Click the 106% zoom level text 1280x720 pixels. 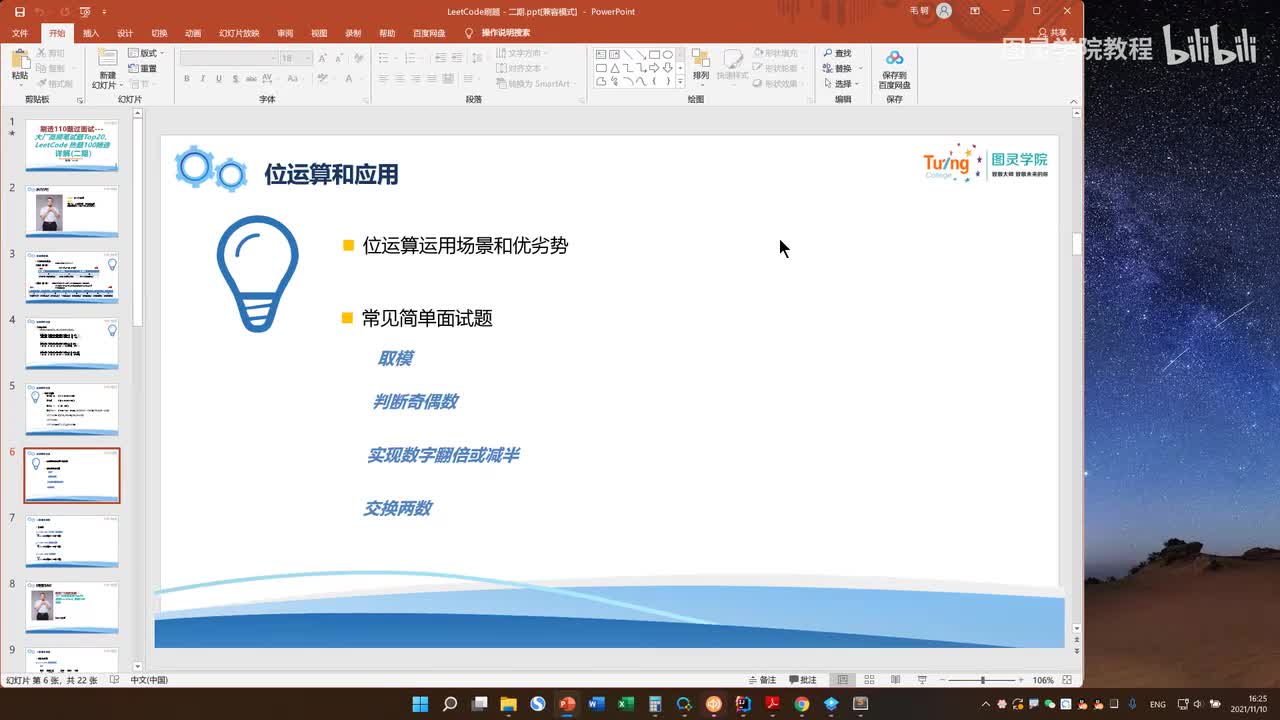[x=1043, y=680]
